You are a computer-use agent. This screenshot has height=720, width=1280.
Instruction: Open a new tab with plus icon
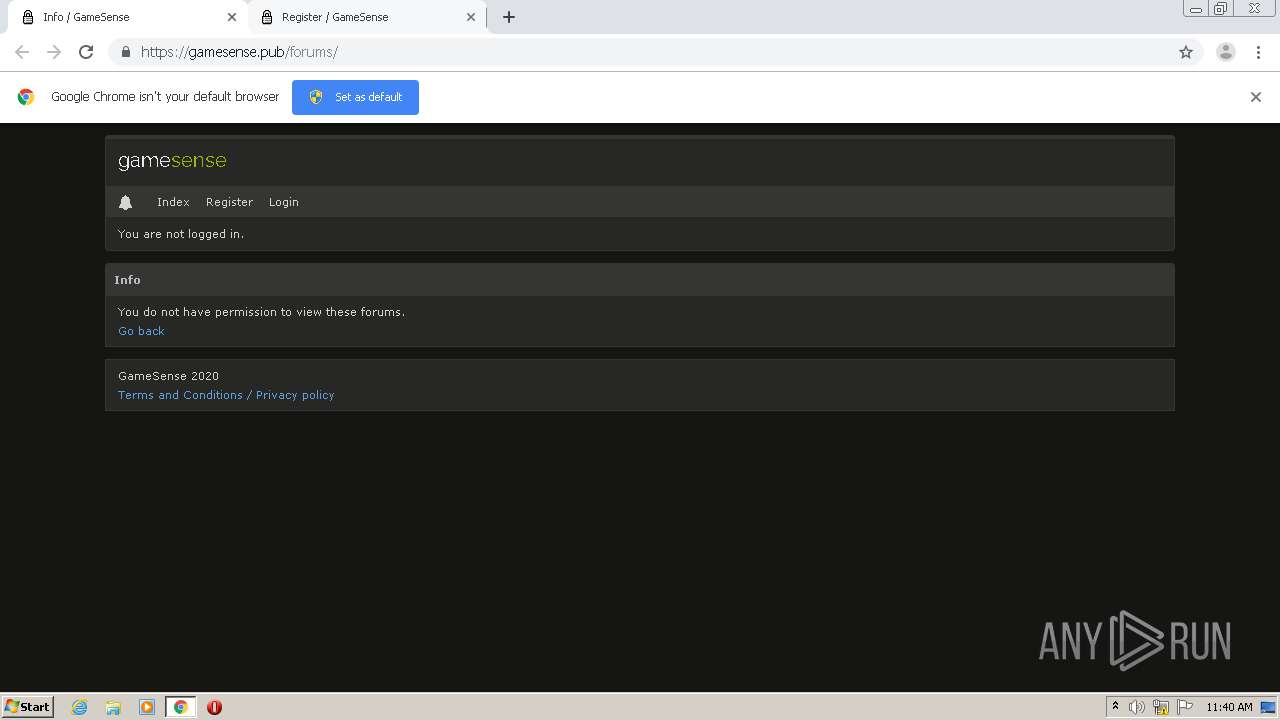point(509,17)
